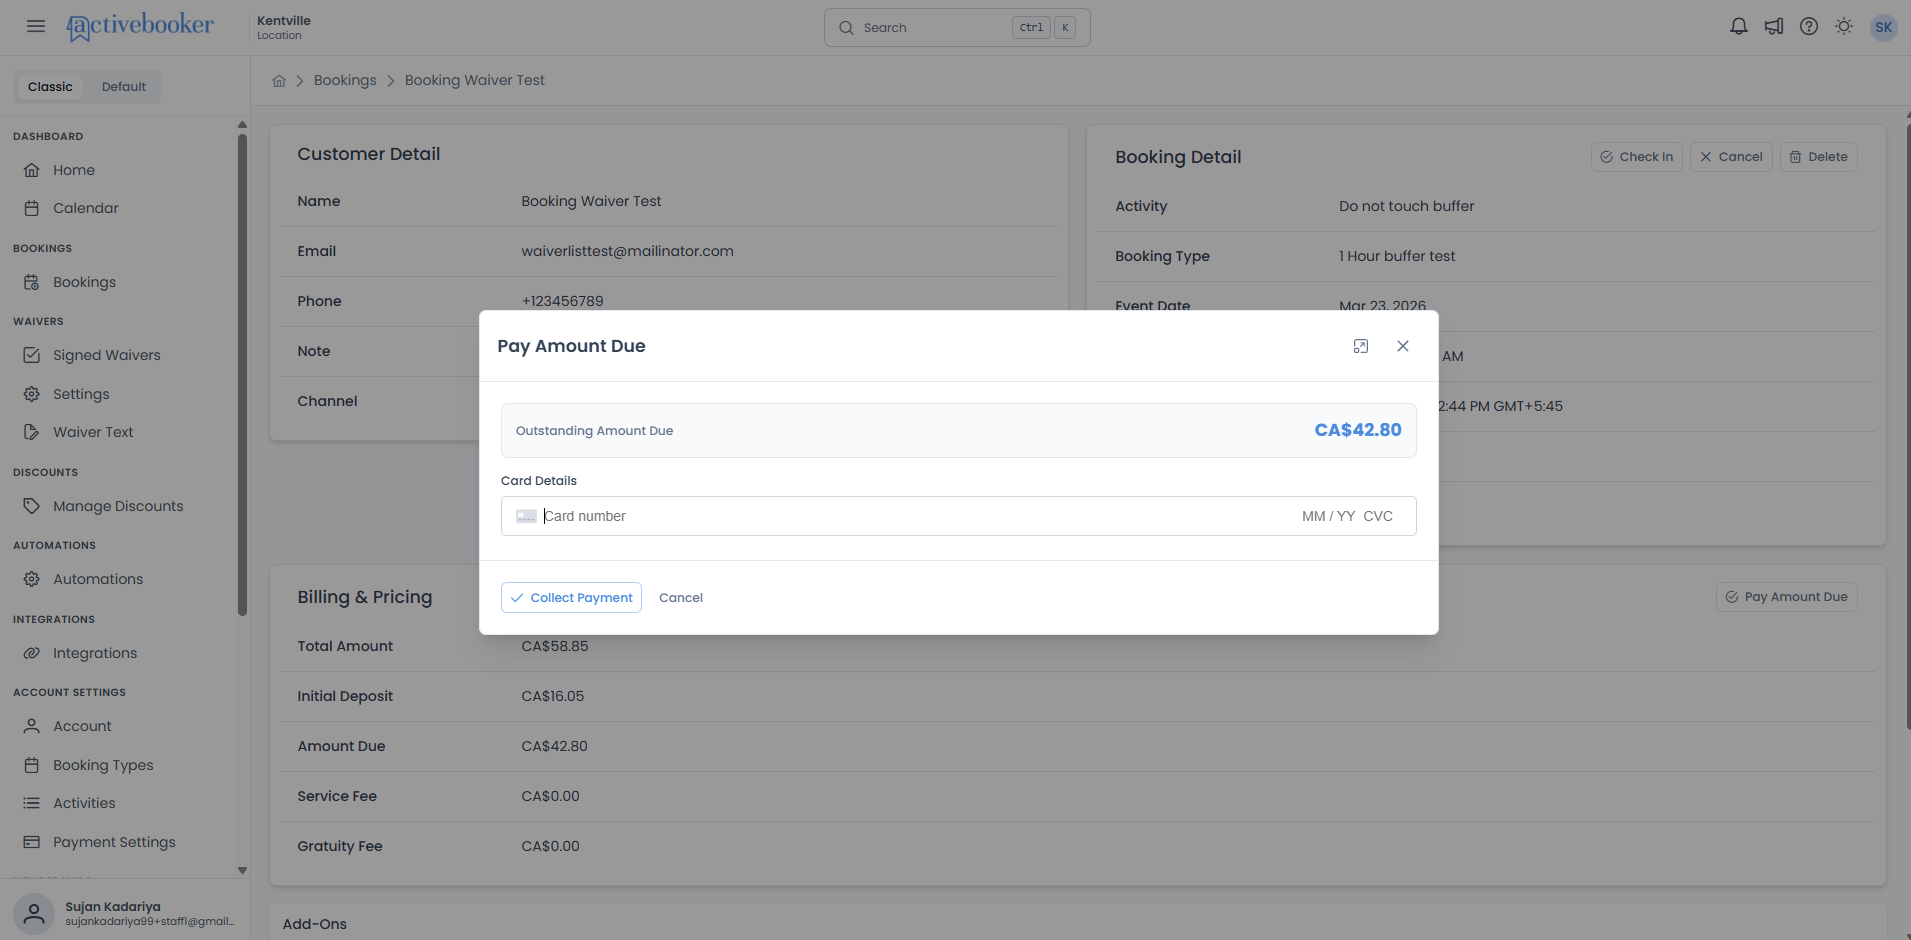Switch to the Classic view tab
The height and width of the screenshot is (940, 1911).
pyautogui.click(x=50, y=87)
